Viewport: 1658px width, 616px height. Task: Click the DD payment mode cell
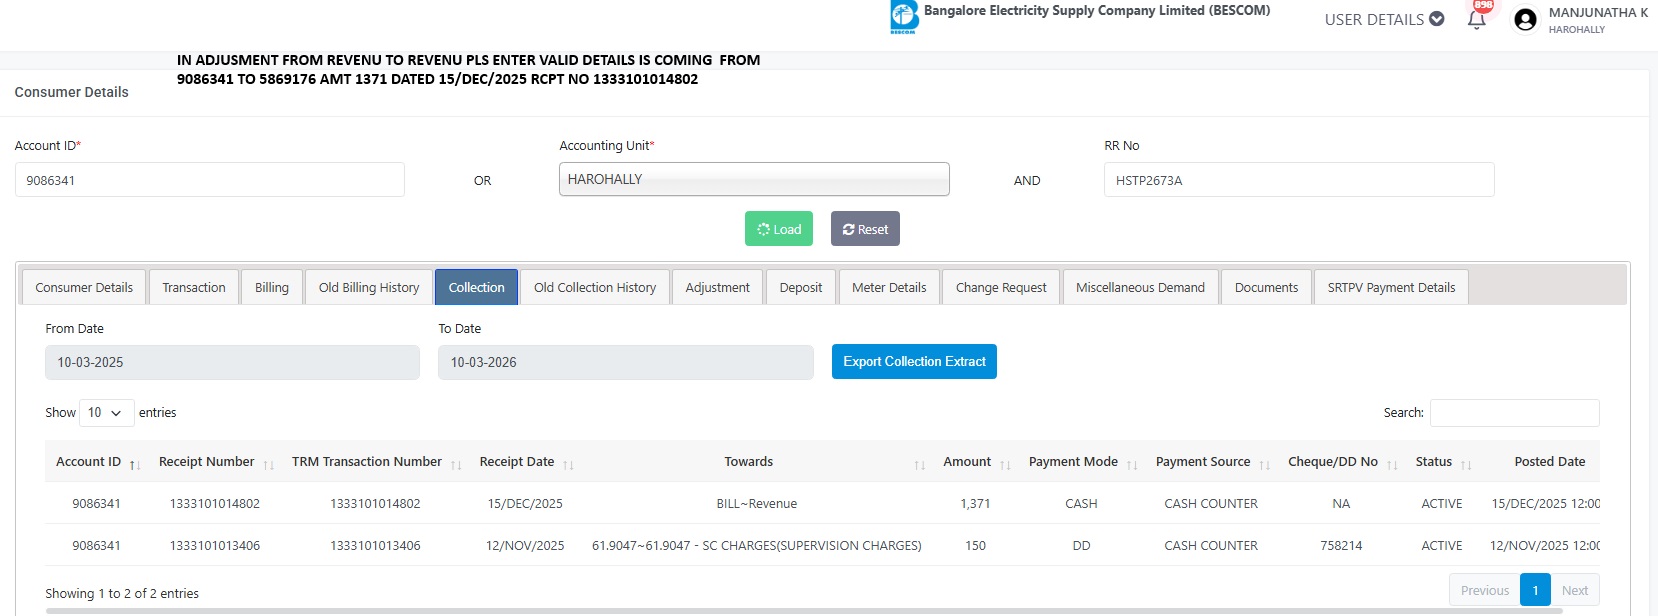pos(1081,546)
